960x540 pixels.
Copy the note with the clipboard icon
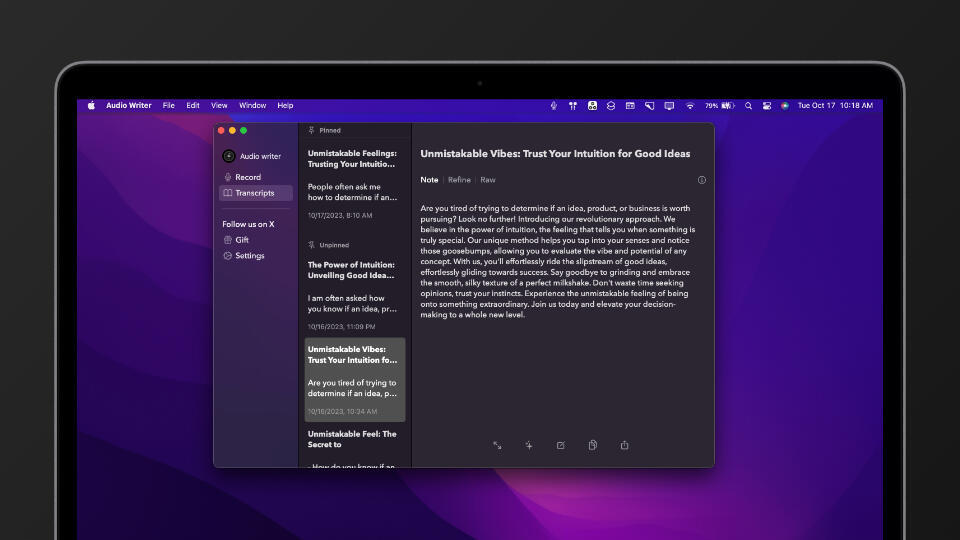[593, 445]
